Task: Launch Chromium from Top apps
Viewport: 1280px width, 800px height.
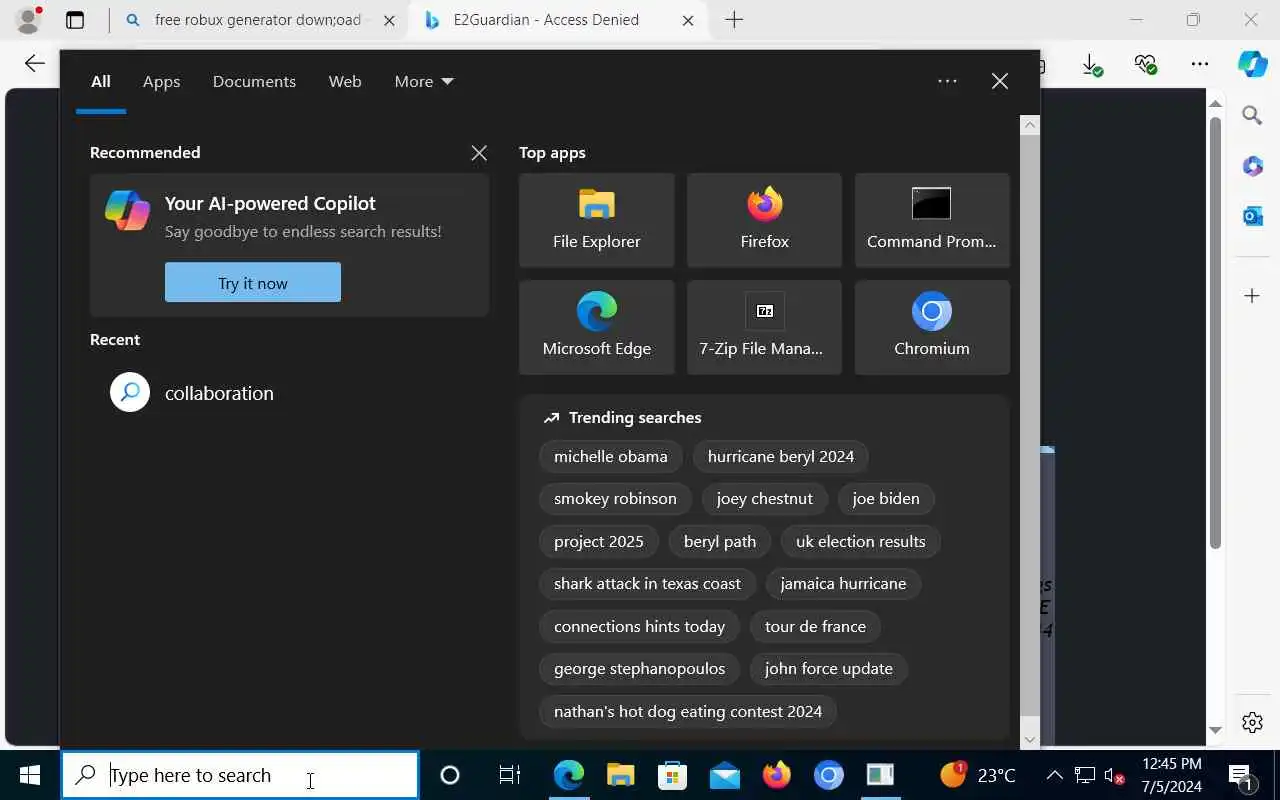Action: 932,327
